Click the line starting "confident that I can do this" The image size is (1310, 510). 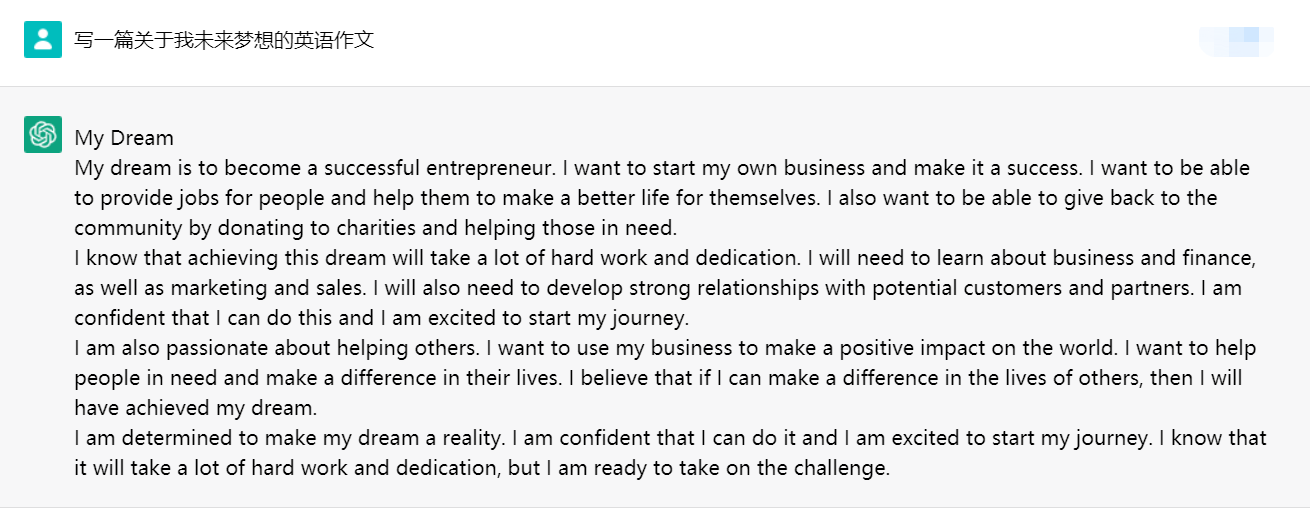[x=382, y=319]
